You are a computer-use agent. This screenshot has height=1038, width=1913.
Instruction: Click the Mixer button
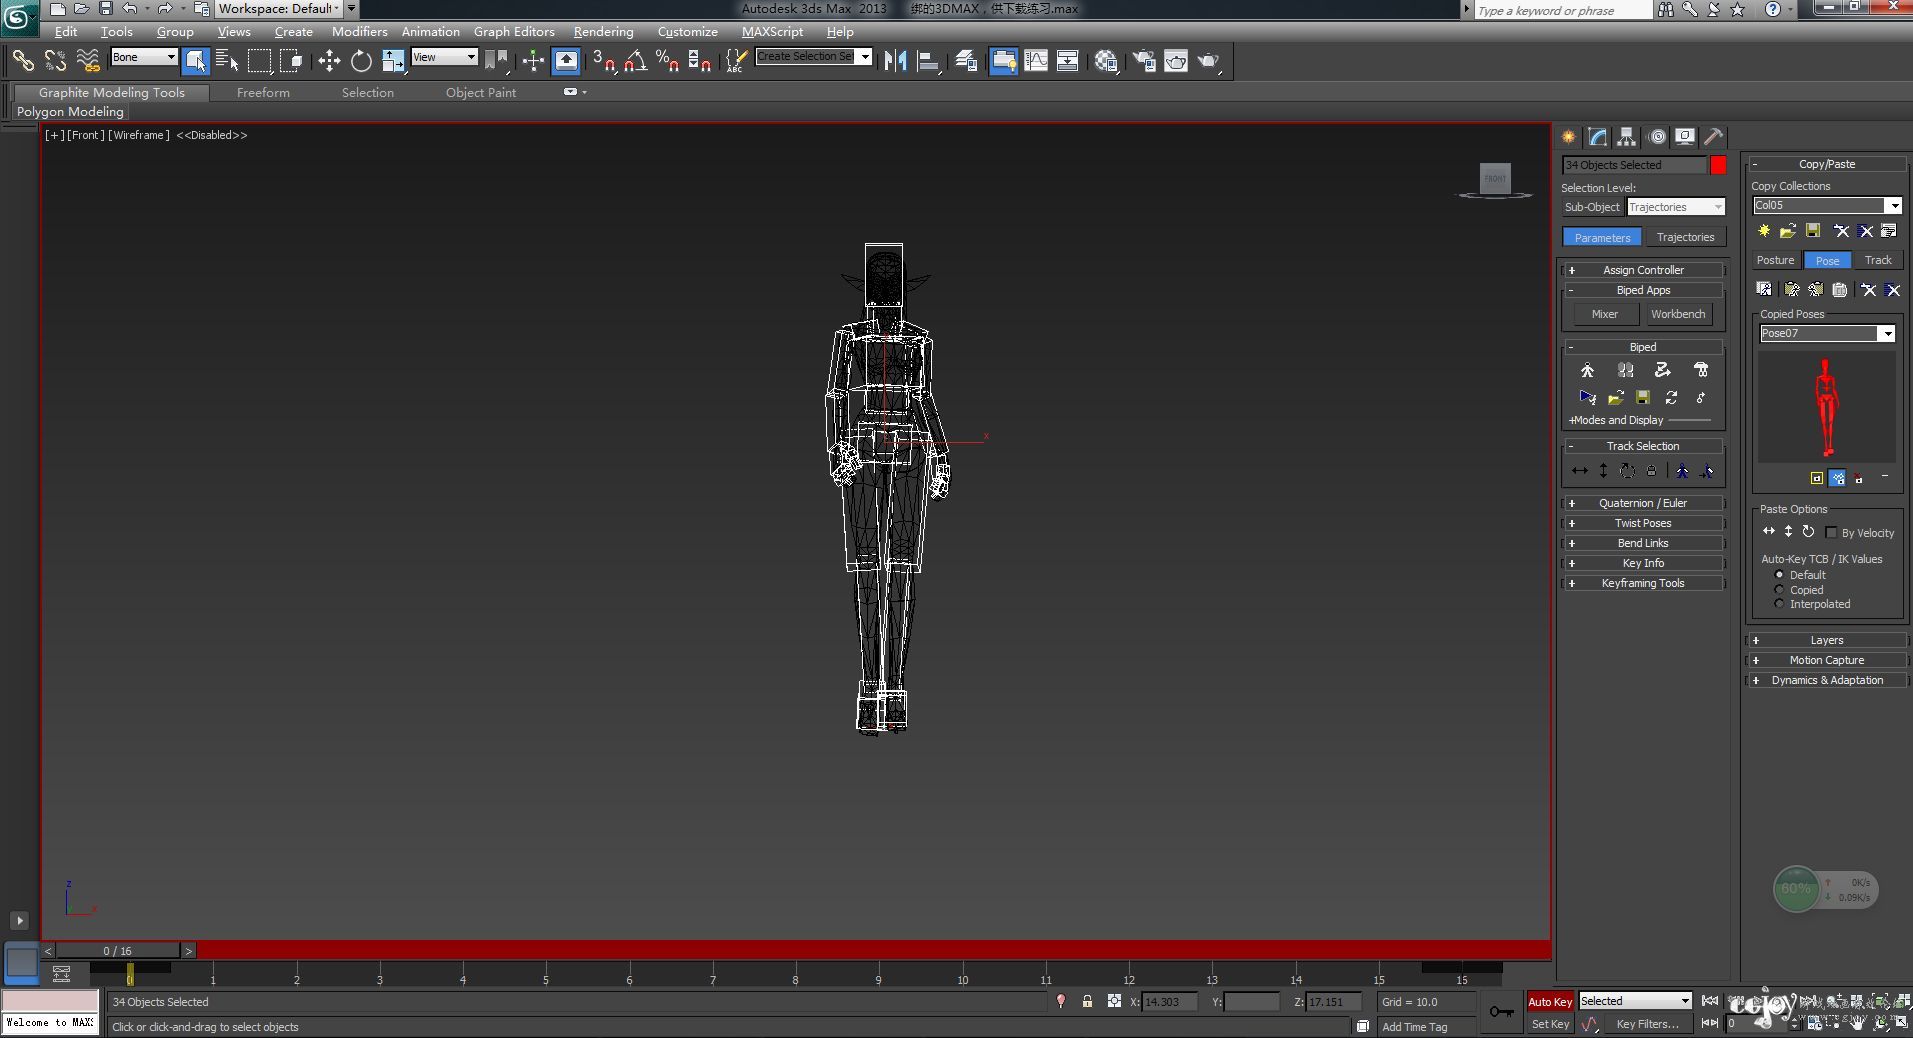1605,314
